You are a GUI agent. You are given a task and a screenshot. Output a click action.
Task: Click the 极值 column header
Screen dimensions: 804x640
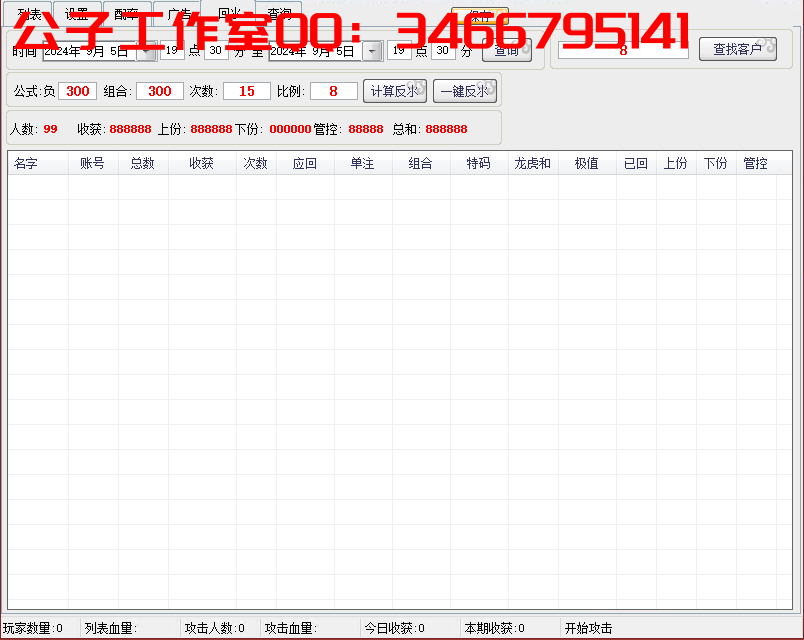point(587,164)
